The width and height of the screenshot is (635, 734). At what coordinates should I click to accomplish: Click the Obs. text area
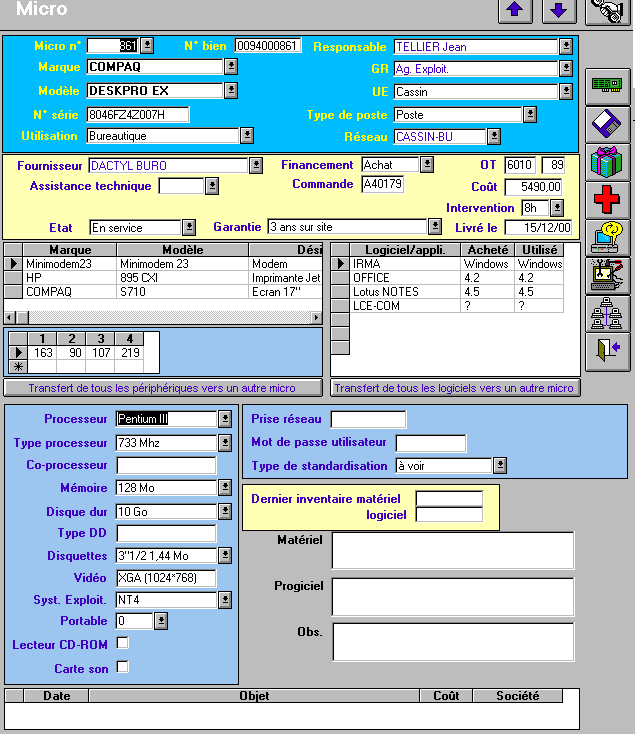[453, 642]
